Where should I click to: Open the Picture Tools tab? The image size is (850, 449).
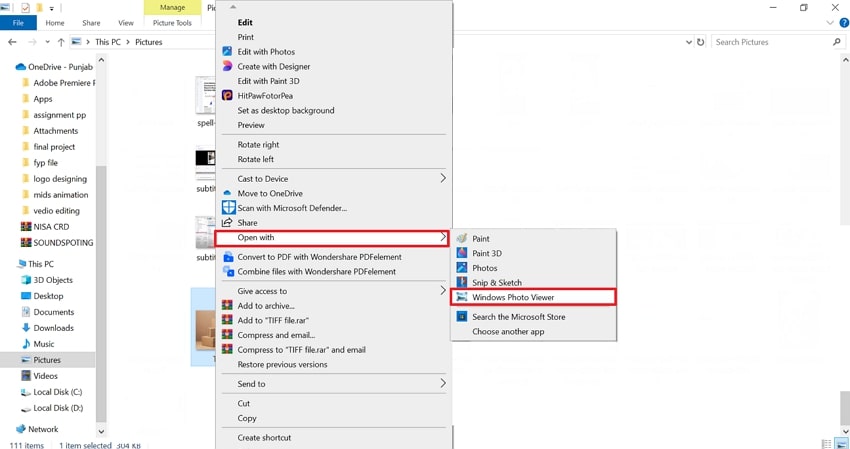(172, 23)
